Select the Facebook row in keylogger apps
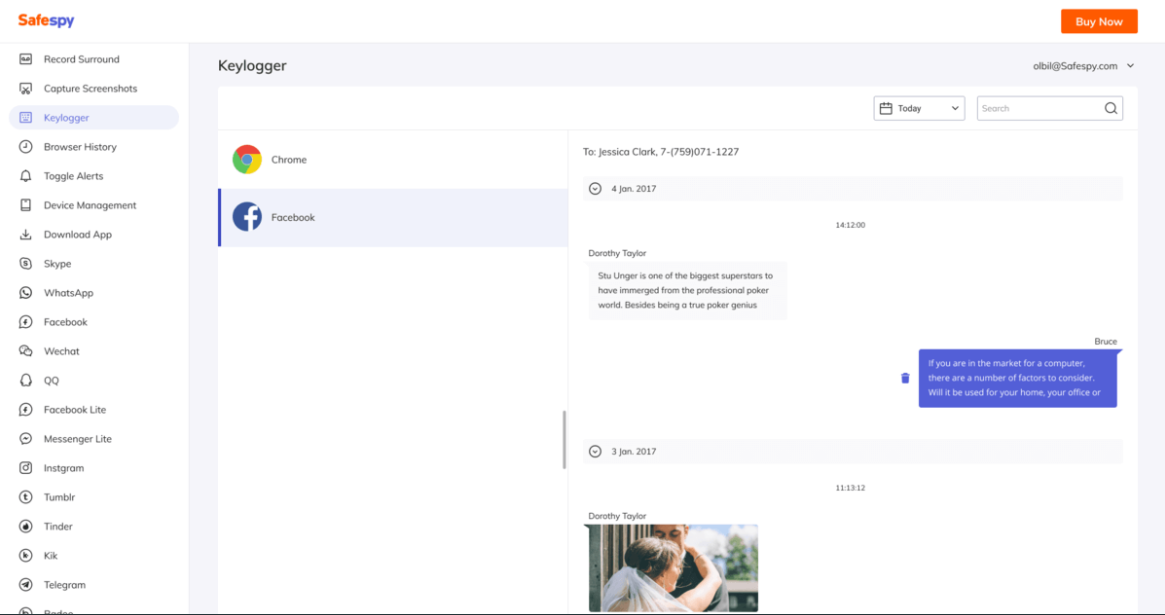 [393, 217]
